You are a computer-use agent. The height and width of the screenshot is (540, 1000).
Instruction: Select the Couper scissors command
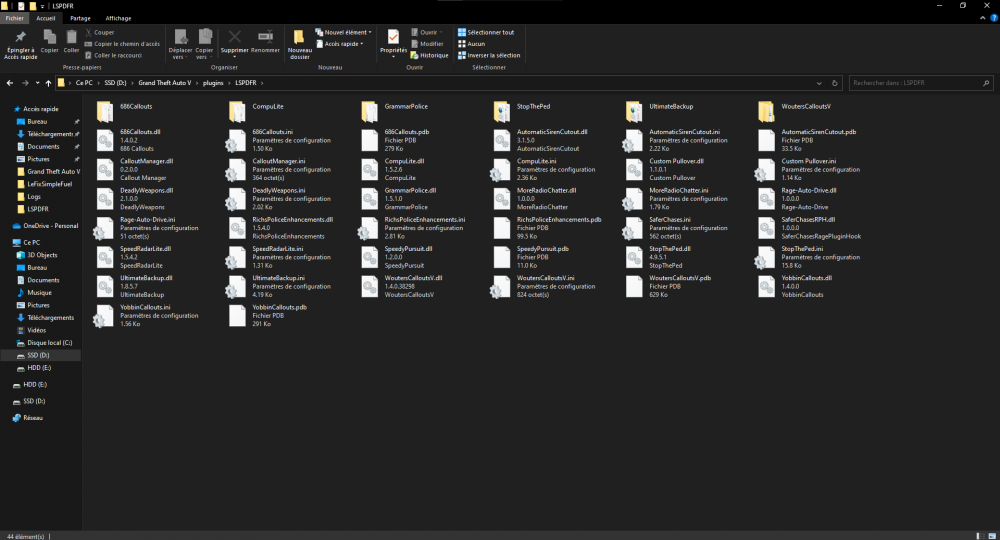coord(99,33)
